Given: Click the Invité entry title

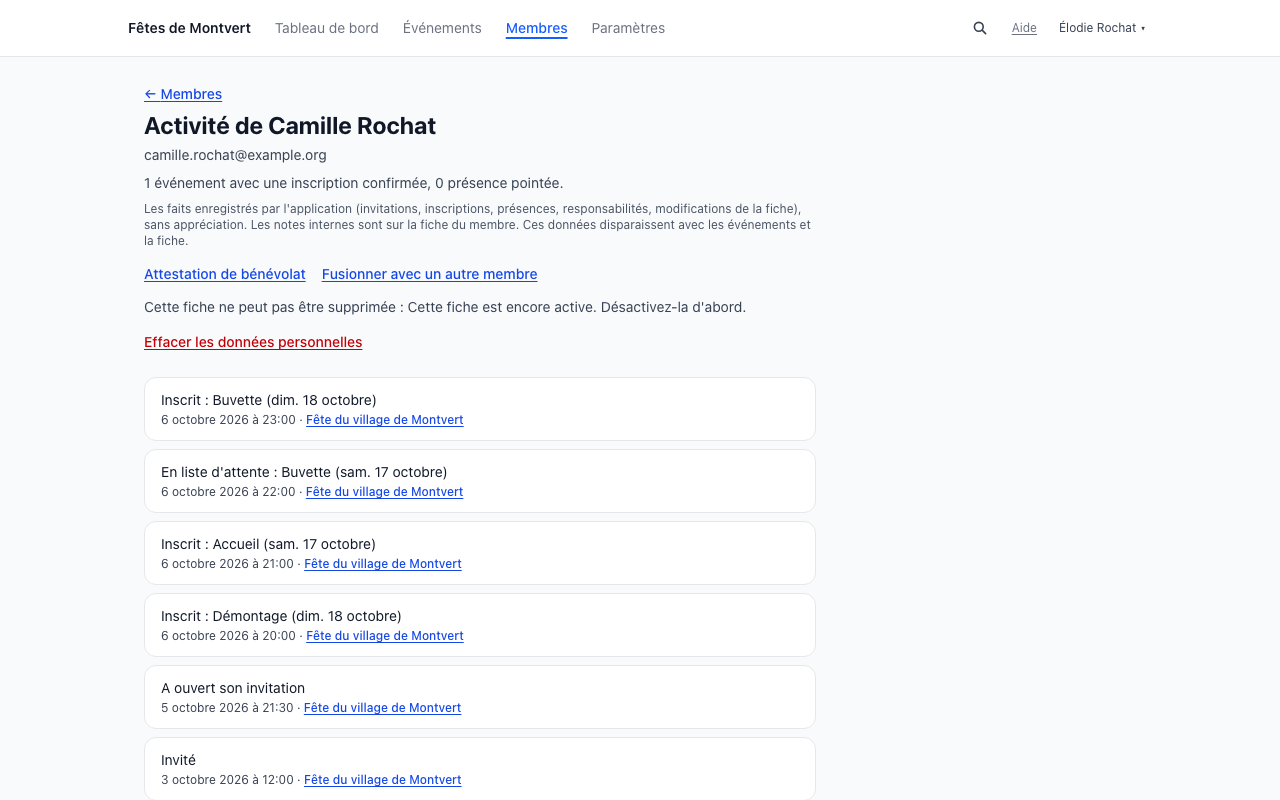Looking at the screenshot, I should pos(178,760).
